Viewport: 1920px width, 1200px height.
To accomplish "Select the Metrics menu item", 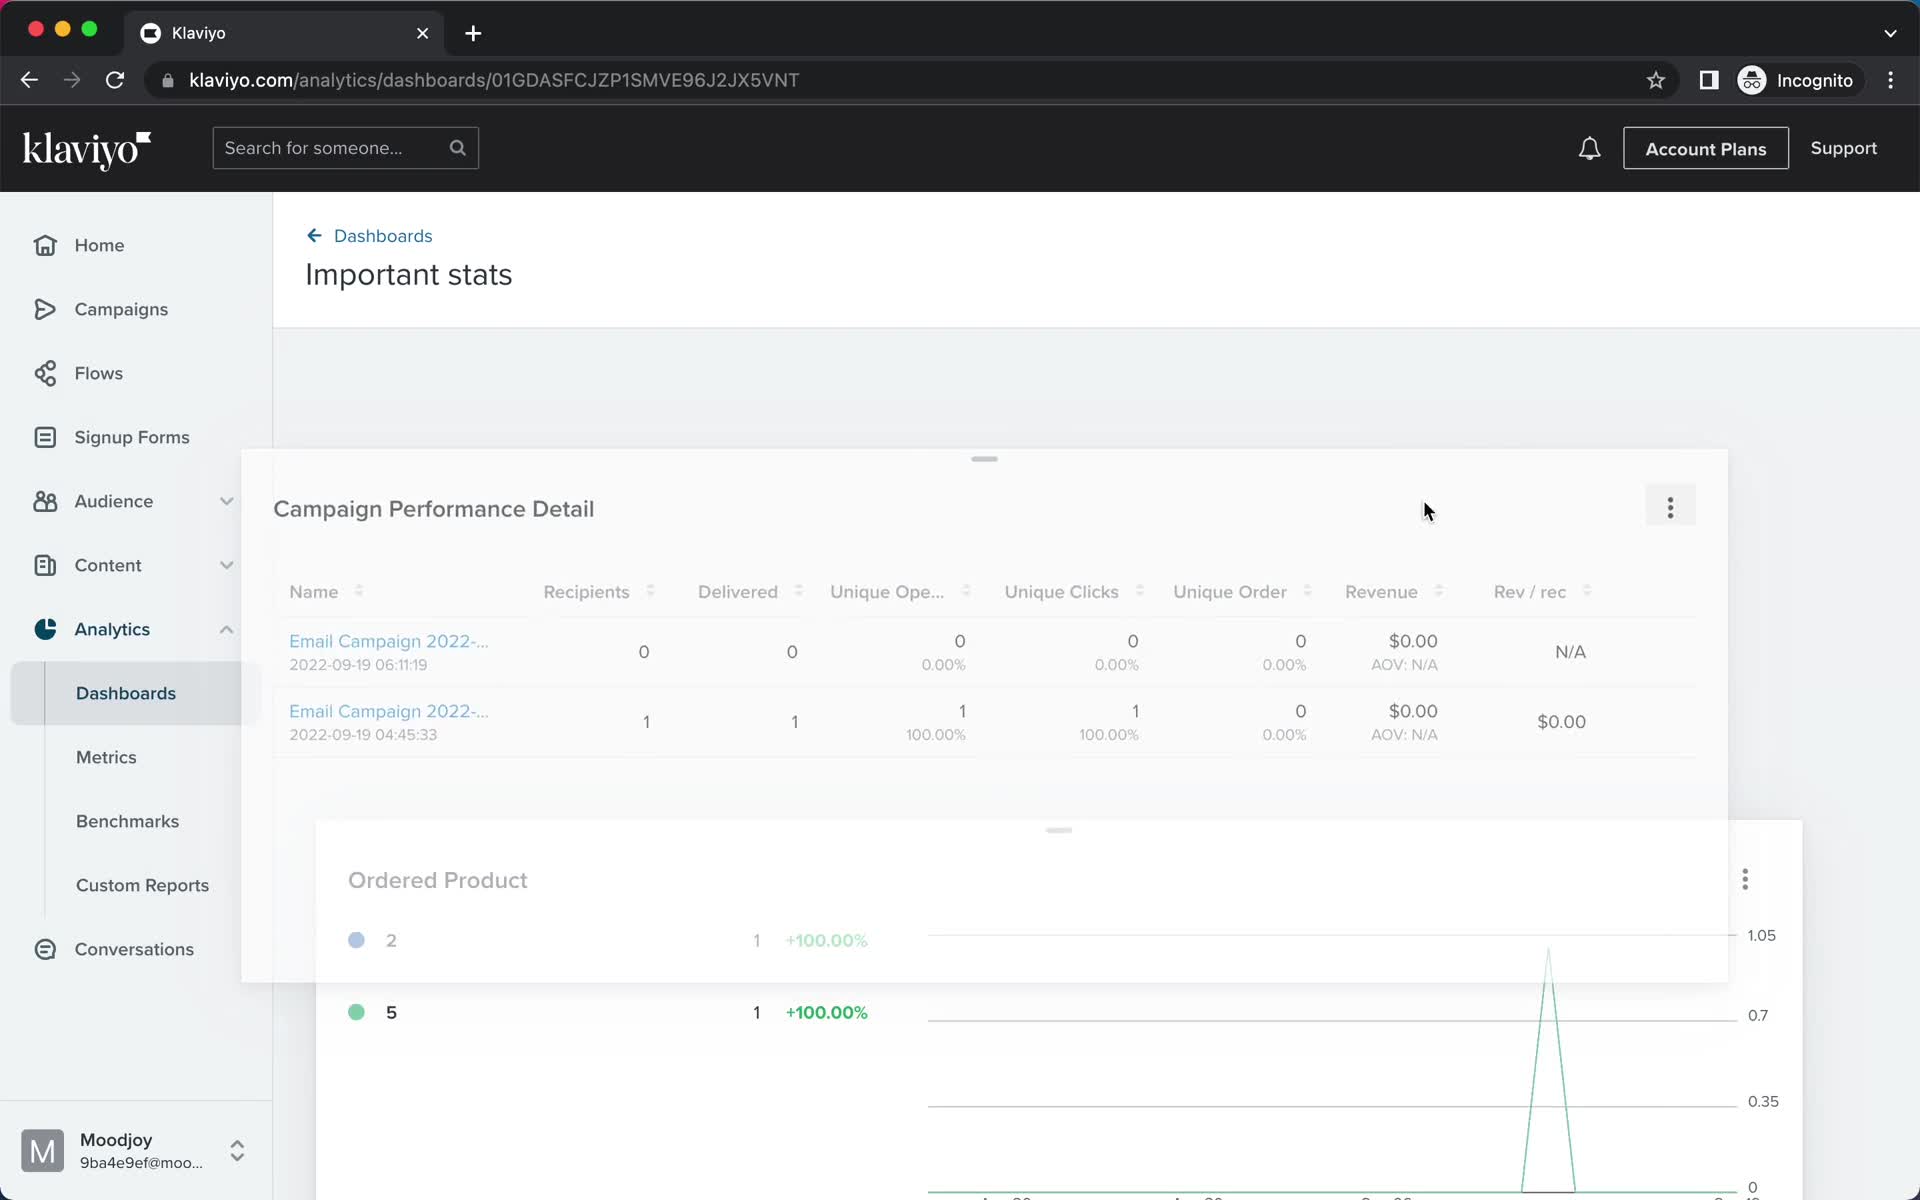I will 105,756.
